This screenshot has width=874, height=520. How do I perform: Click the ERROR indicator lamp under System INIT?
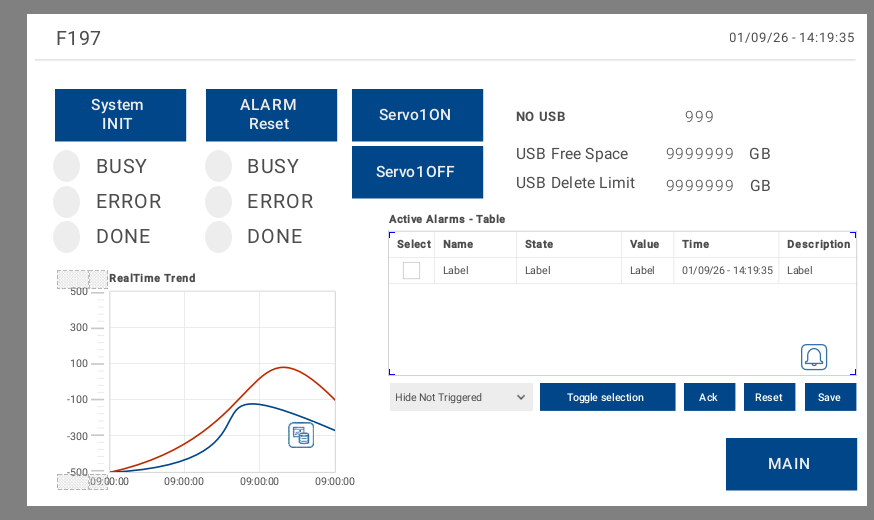point(67,201)
